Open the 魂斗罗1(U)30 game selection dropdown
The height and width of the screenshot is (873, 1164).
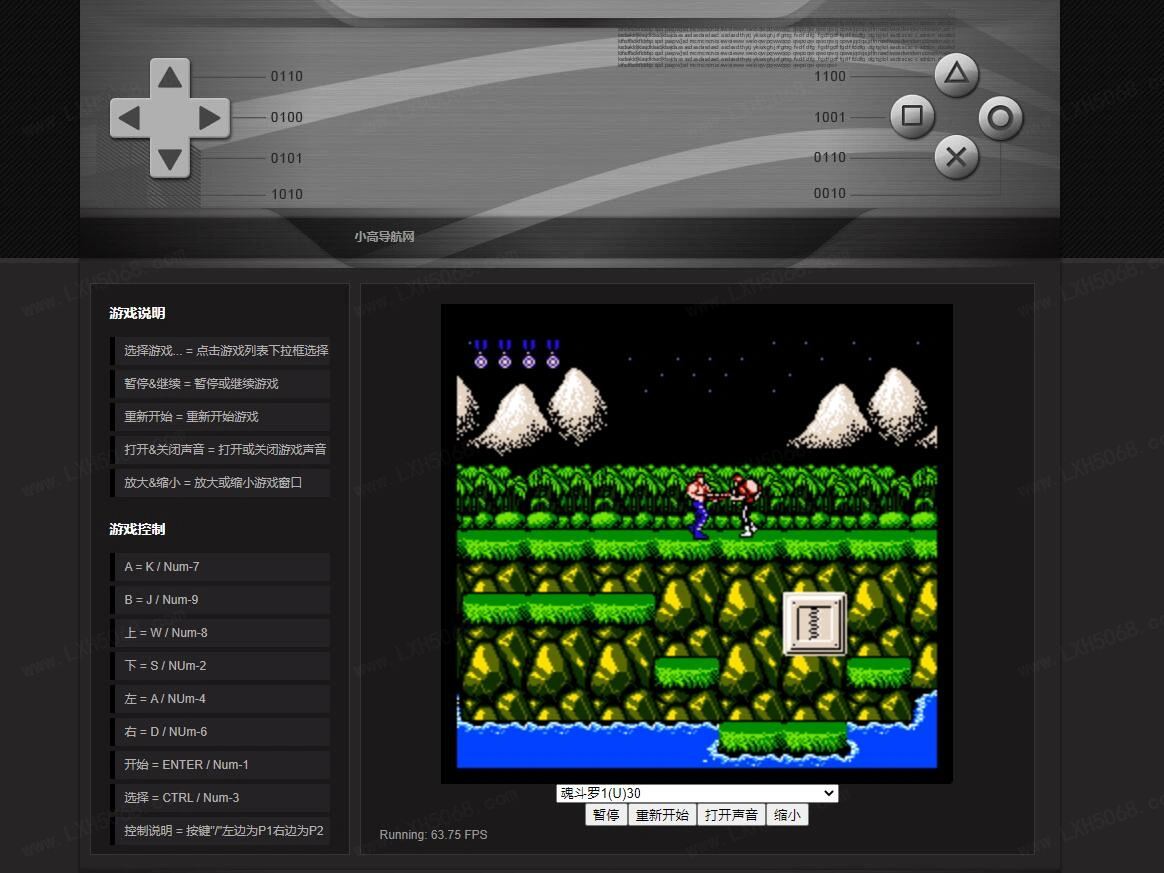point(697,793)
